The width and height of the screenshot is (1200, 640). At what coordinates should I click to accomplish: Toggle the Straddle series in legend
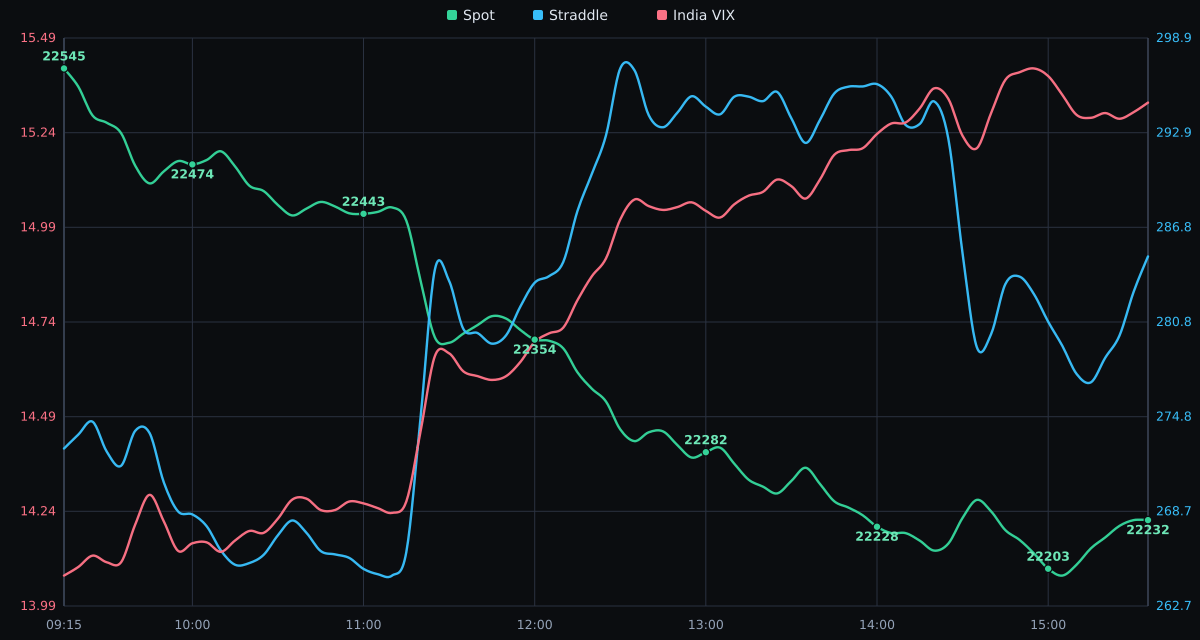pos(570,15)
